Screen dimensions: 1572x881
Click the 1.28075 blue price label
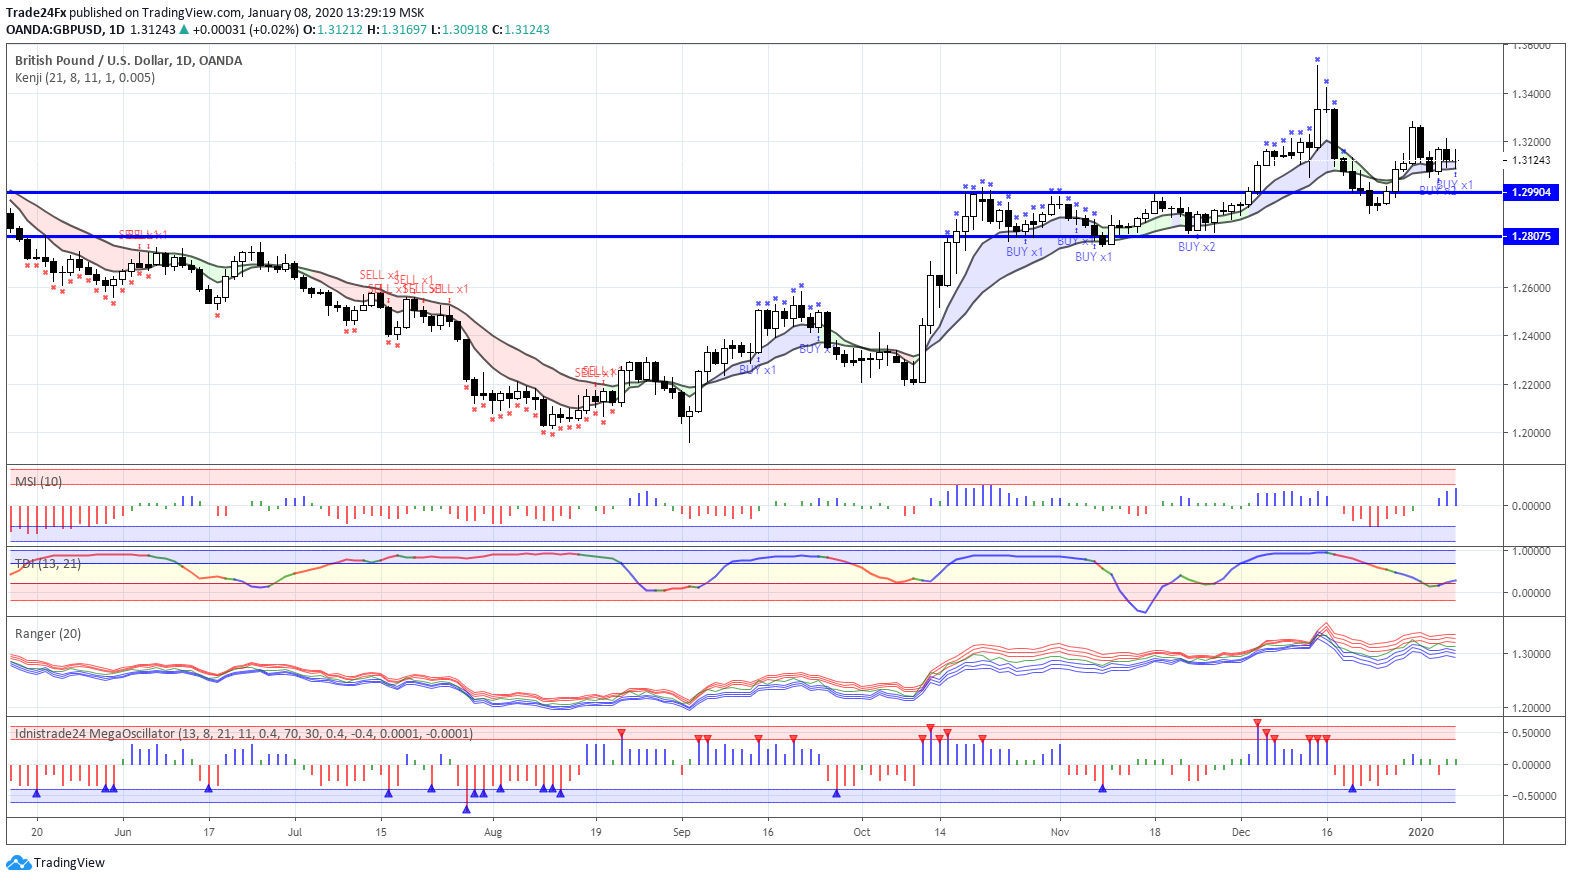tap(1531, 236)
